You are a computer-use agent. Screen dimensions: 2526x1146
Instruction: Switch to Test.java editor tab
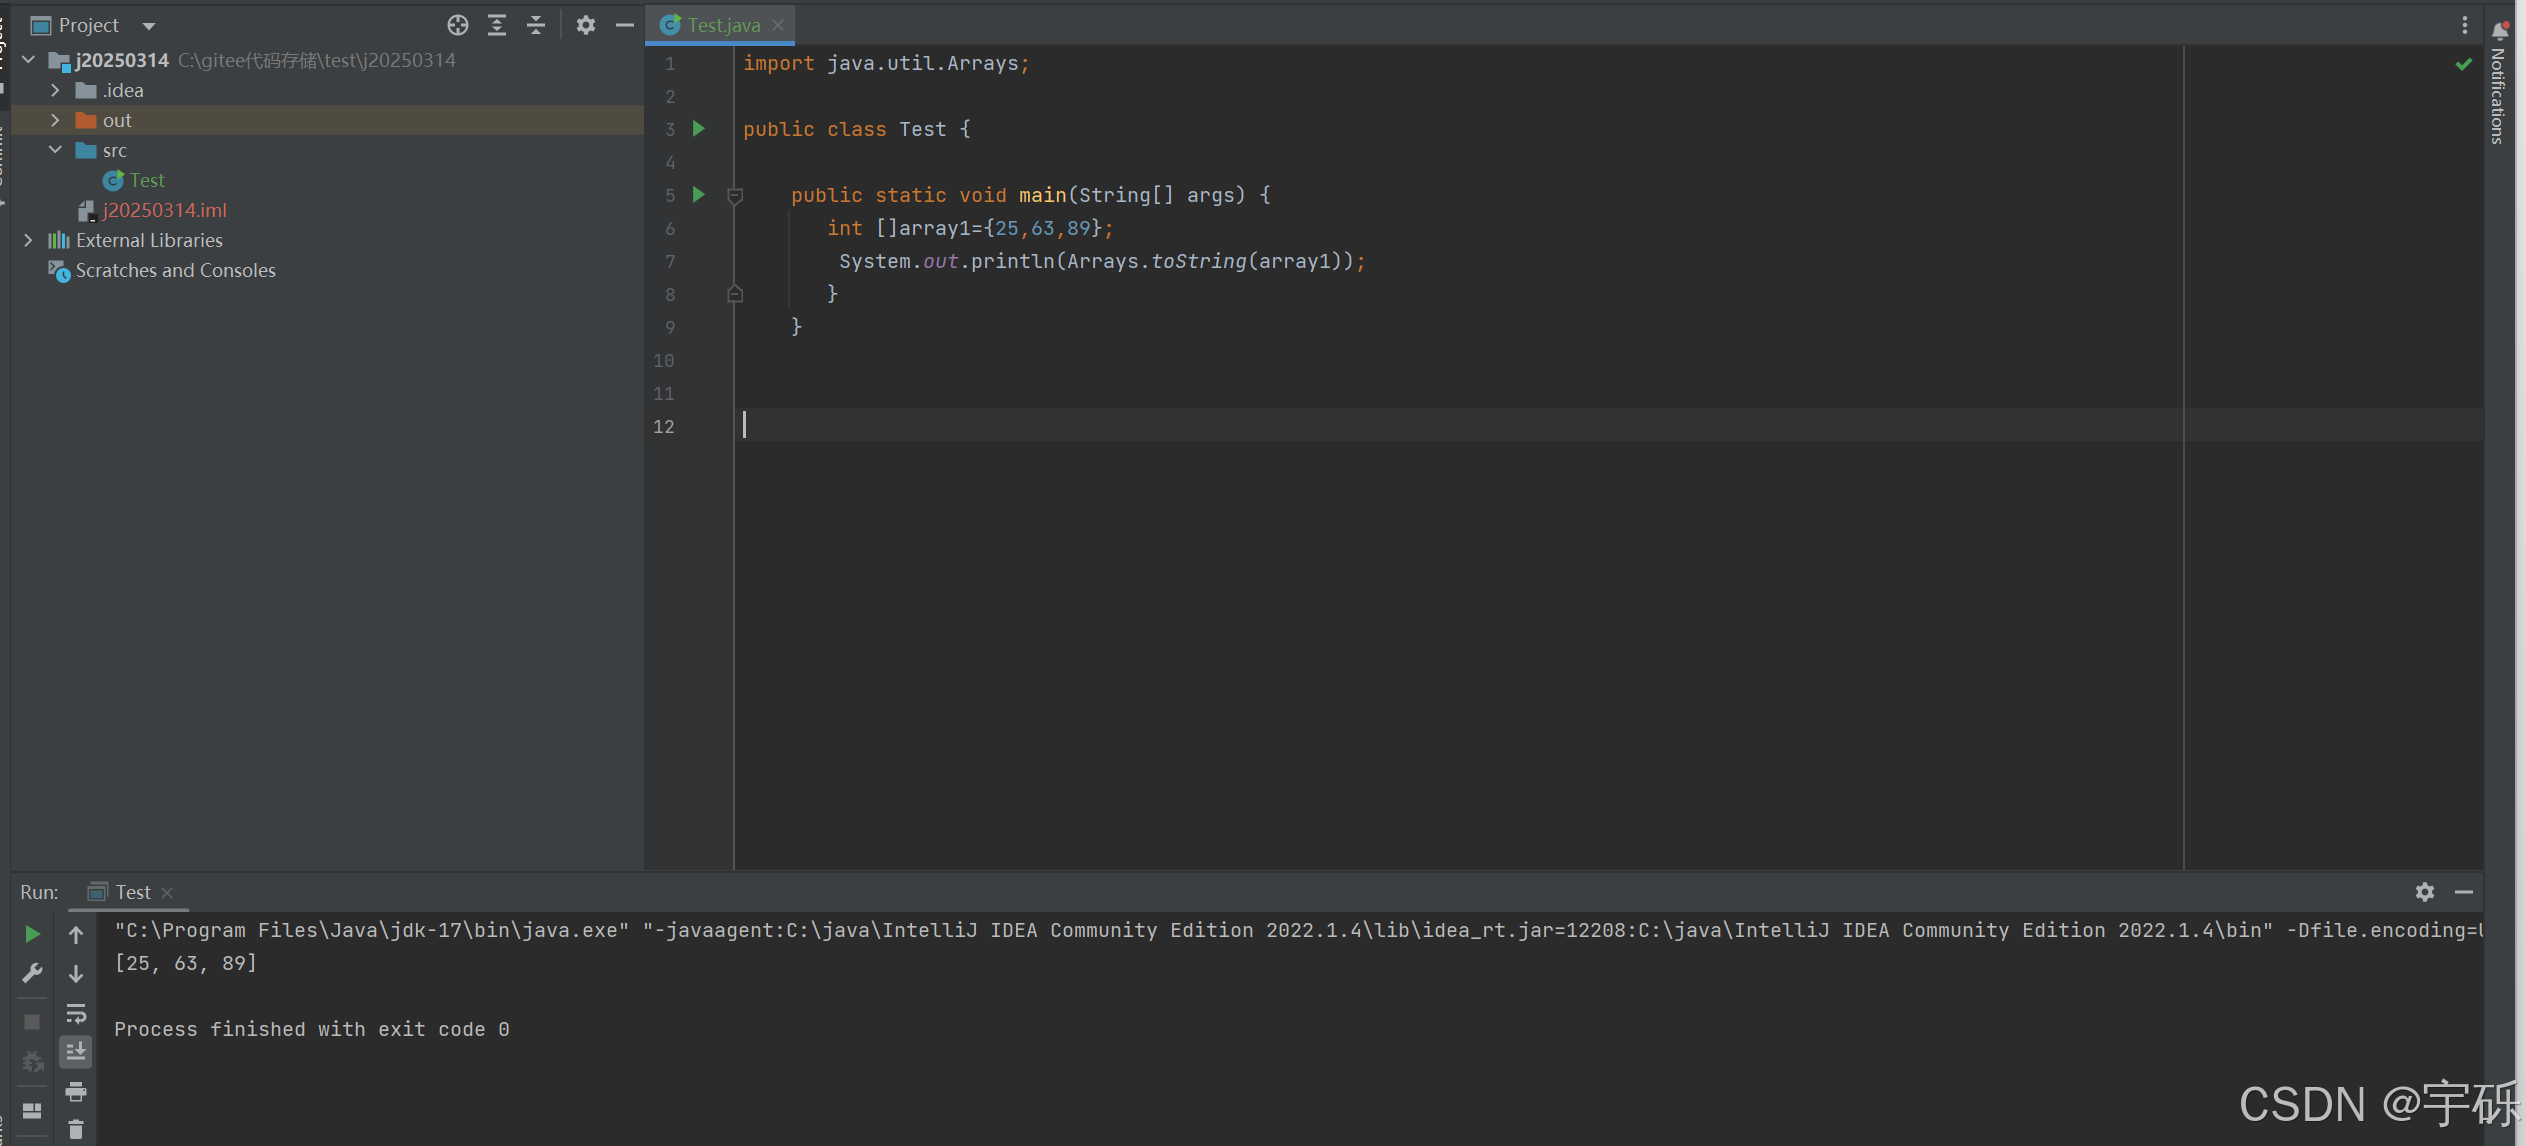pos(722,25)
